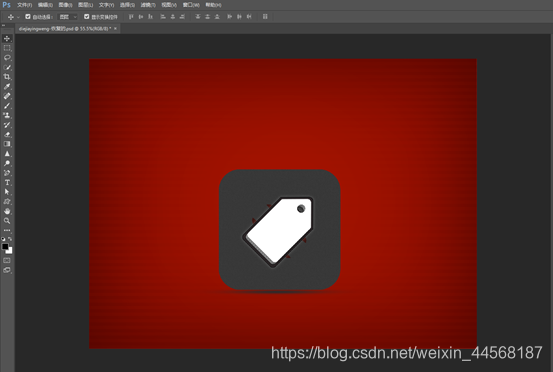Align right edges in options bar
The image size is (553, 372).
182,17
